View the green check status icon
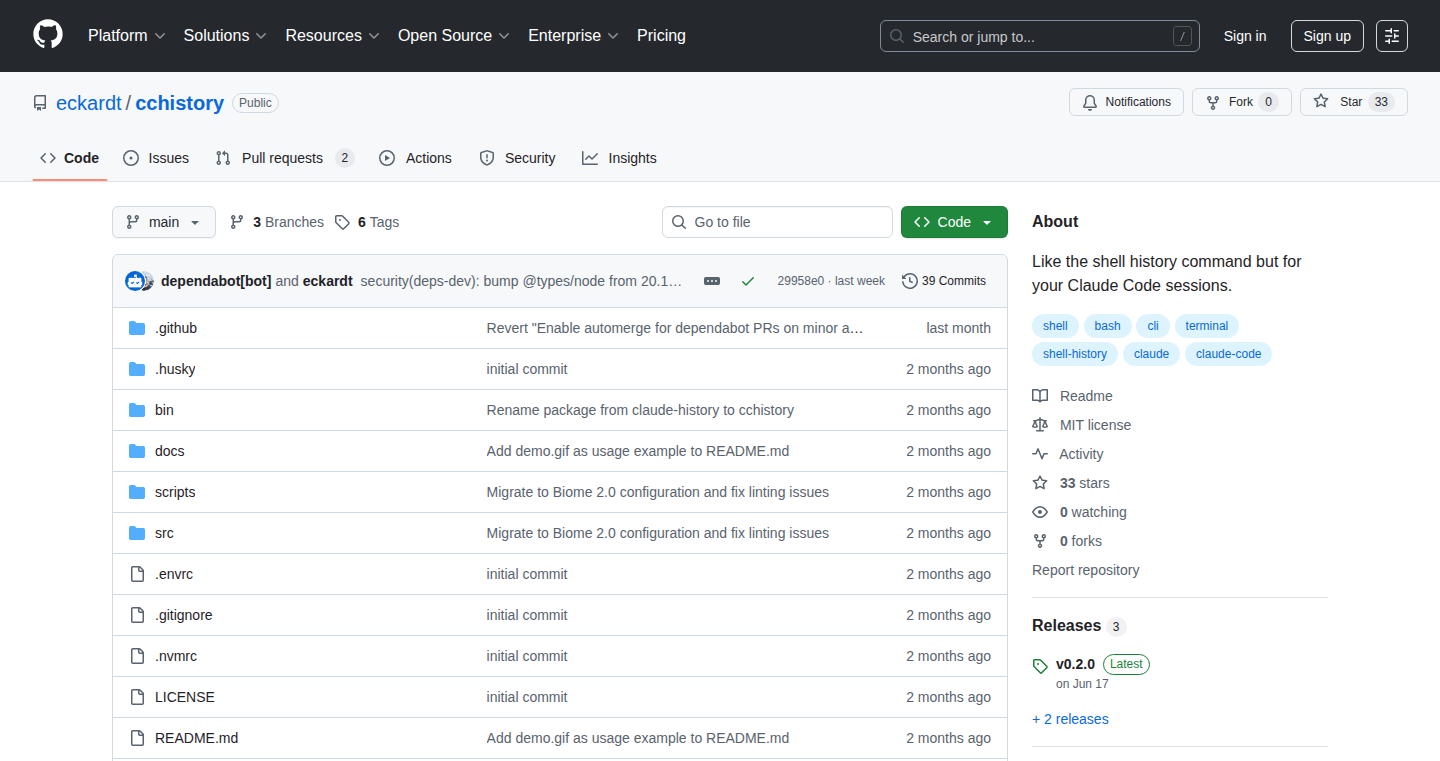The image size is (1440, 761). (748, 281)
